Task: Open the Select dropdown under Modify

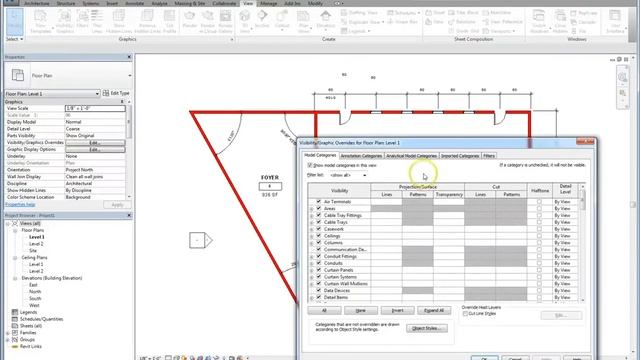Action: [15, 39]
